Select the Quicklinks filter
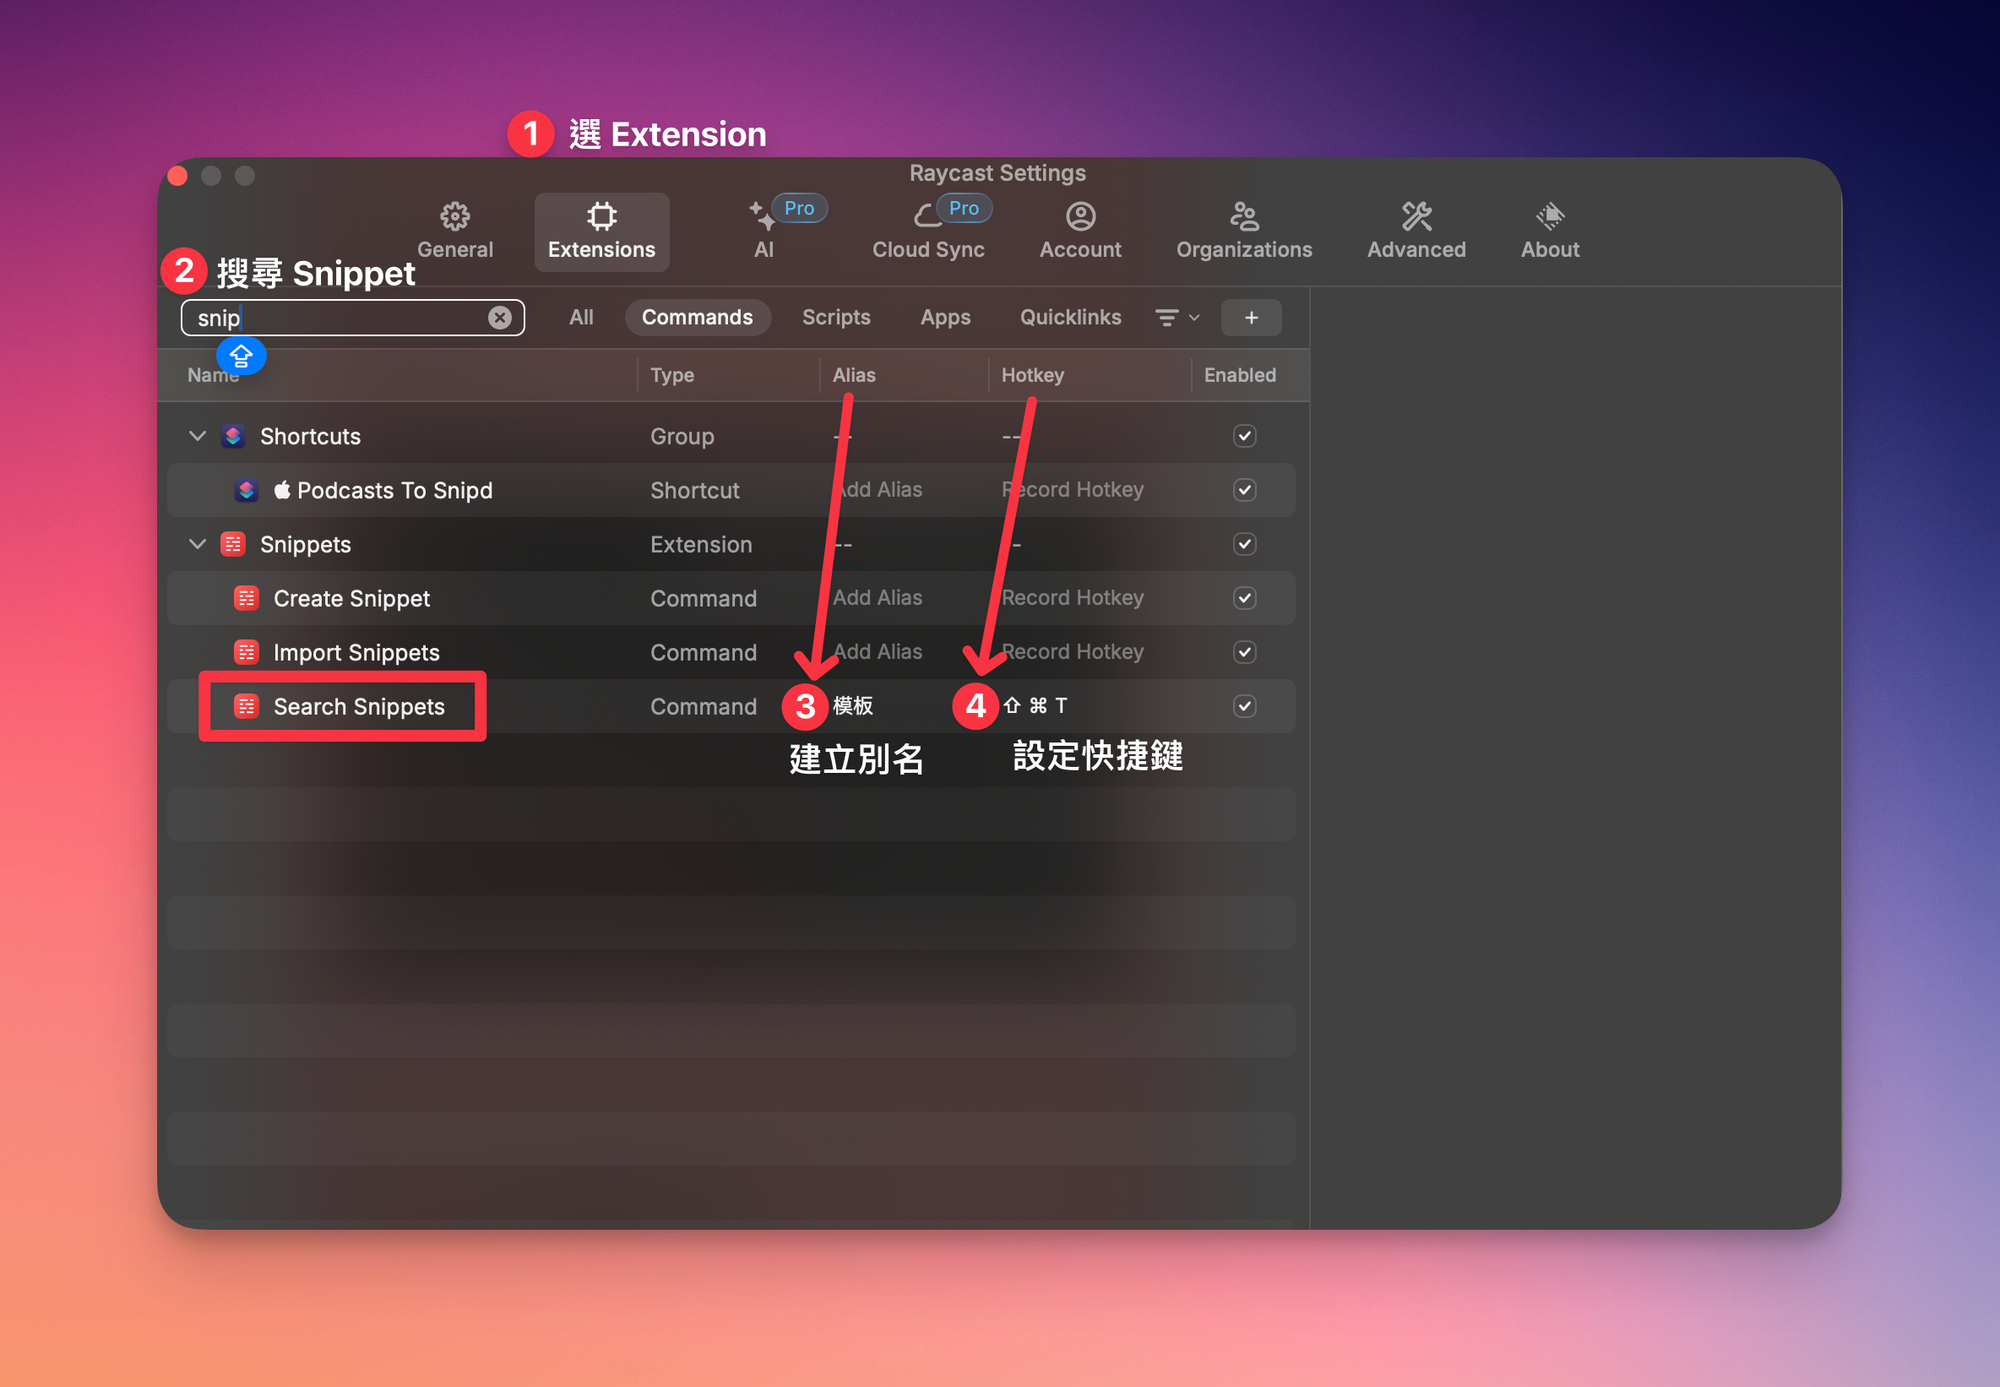Image resolution: width=2000 pixels, height=1387 pixels. coord(1070,317)
